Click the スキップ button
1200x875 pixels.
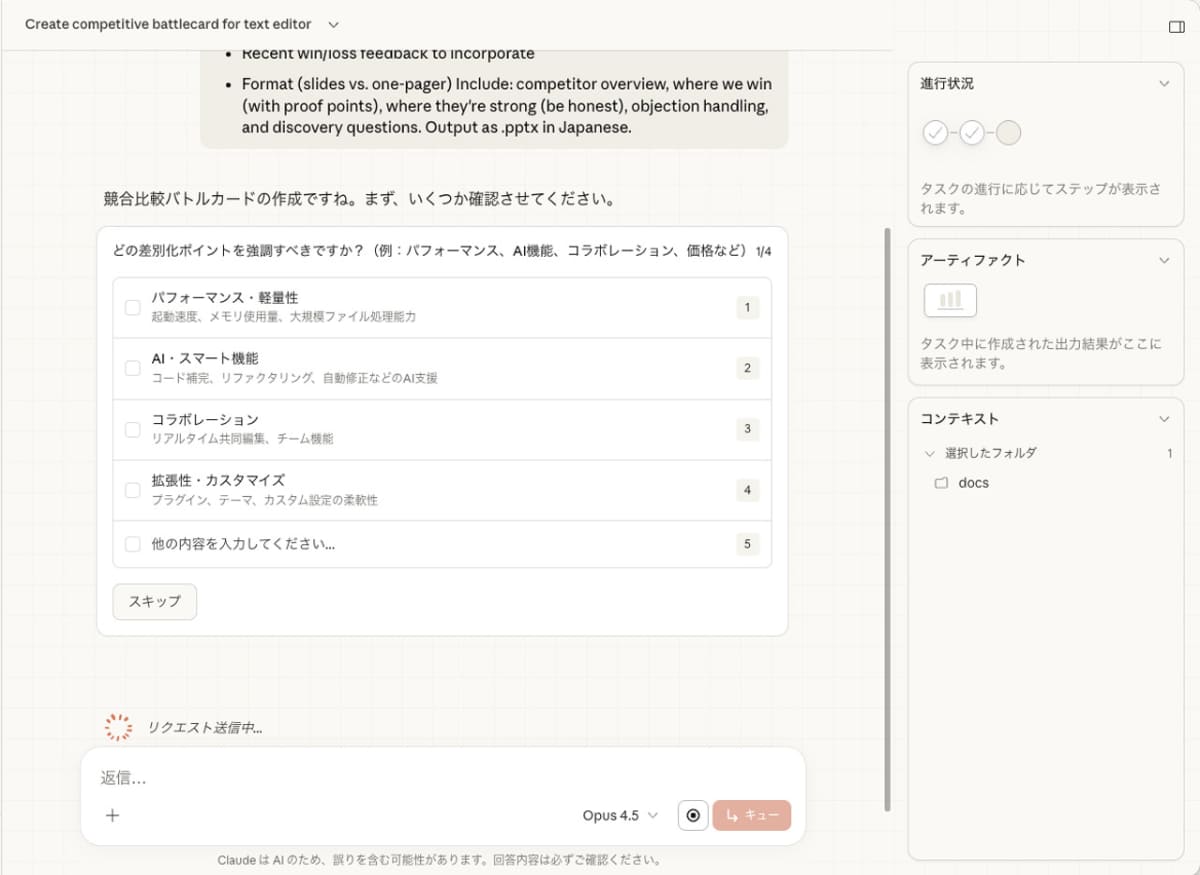coord(154,601)
